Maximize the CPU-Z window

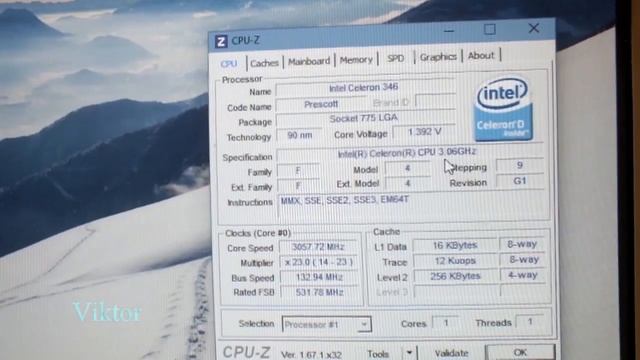(490, 29)
